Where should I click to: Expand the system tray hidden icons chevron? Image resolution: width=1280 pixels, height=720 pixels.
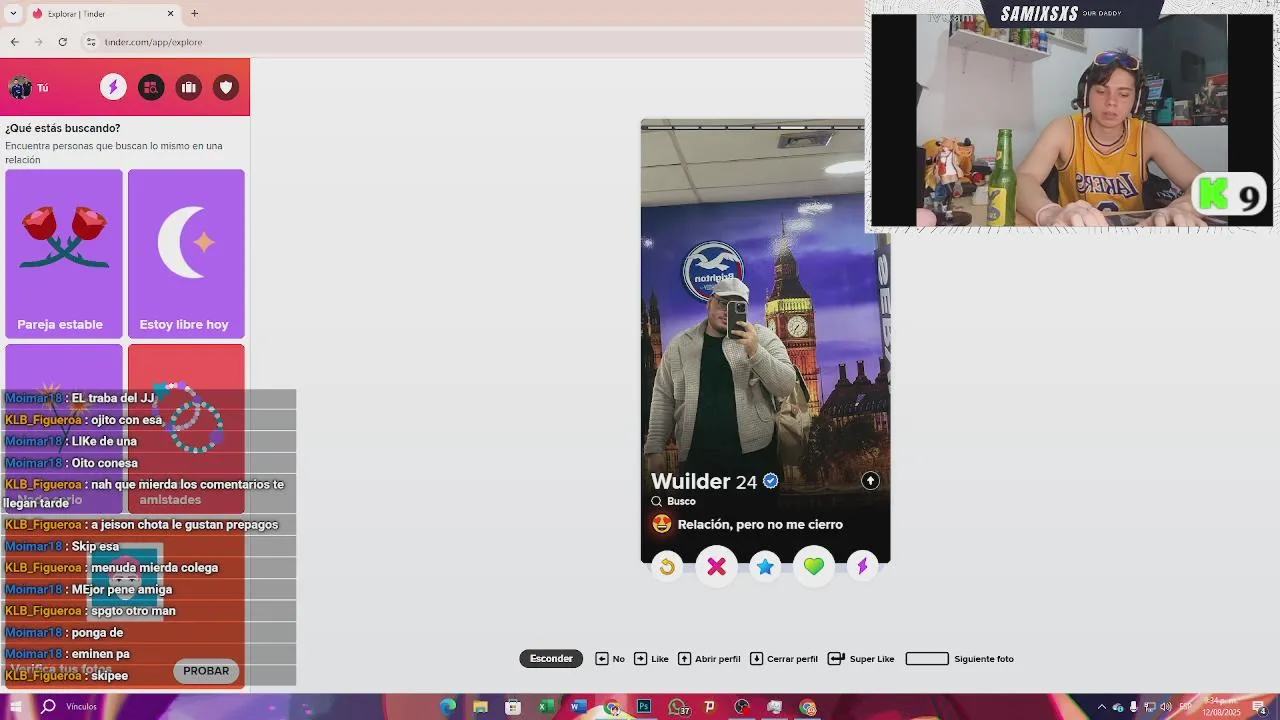1102,707
